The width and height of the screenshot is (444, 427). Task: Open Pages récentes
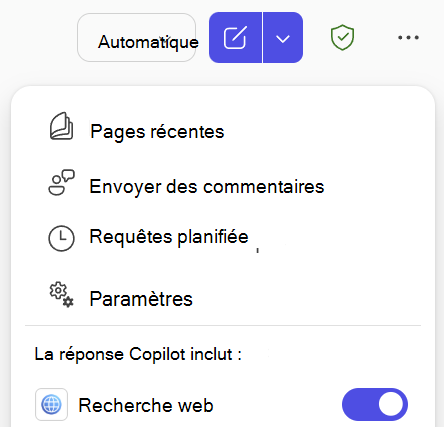pyautogui.click(x=157, y=131)
